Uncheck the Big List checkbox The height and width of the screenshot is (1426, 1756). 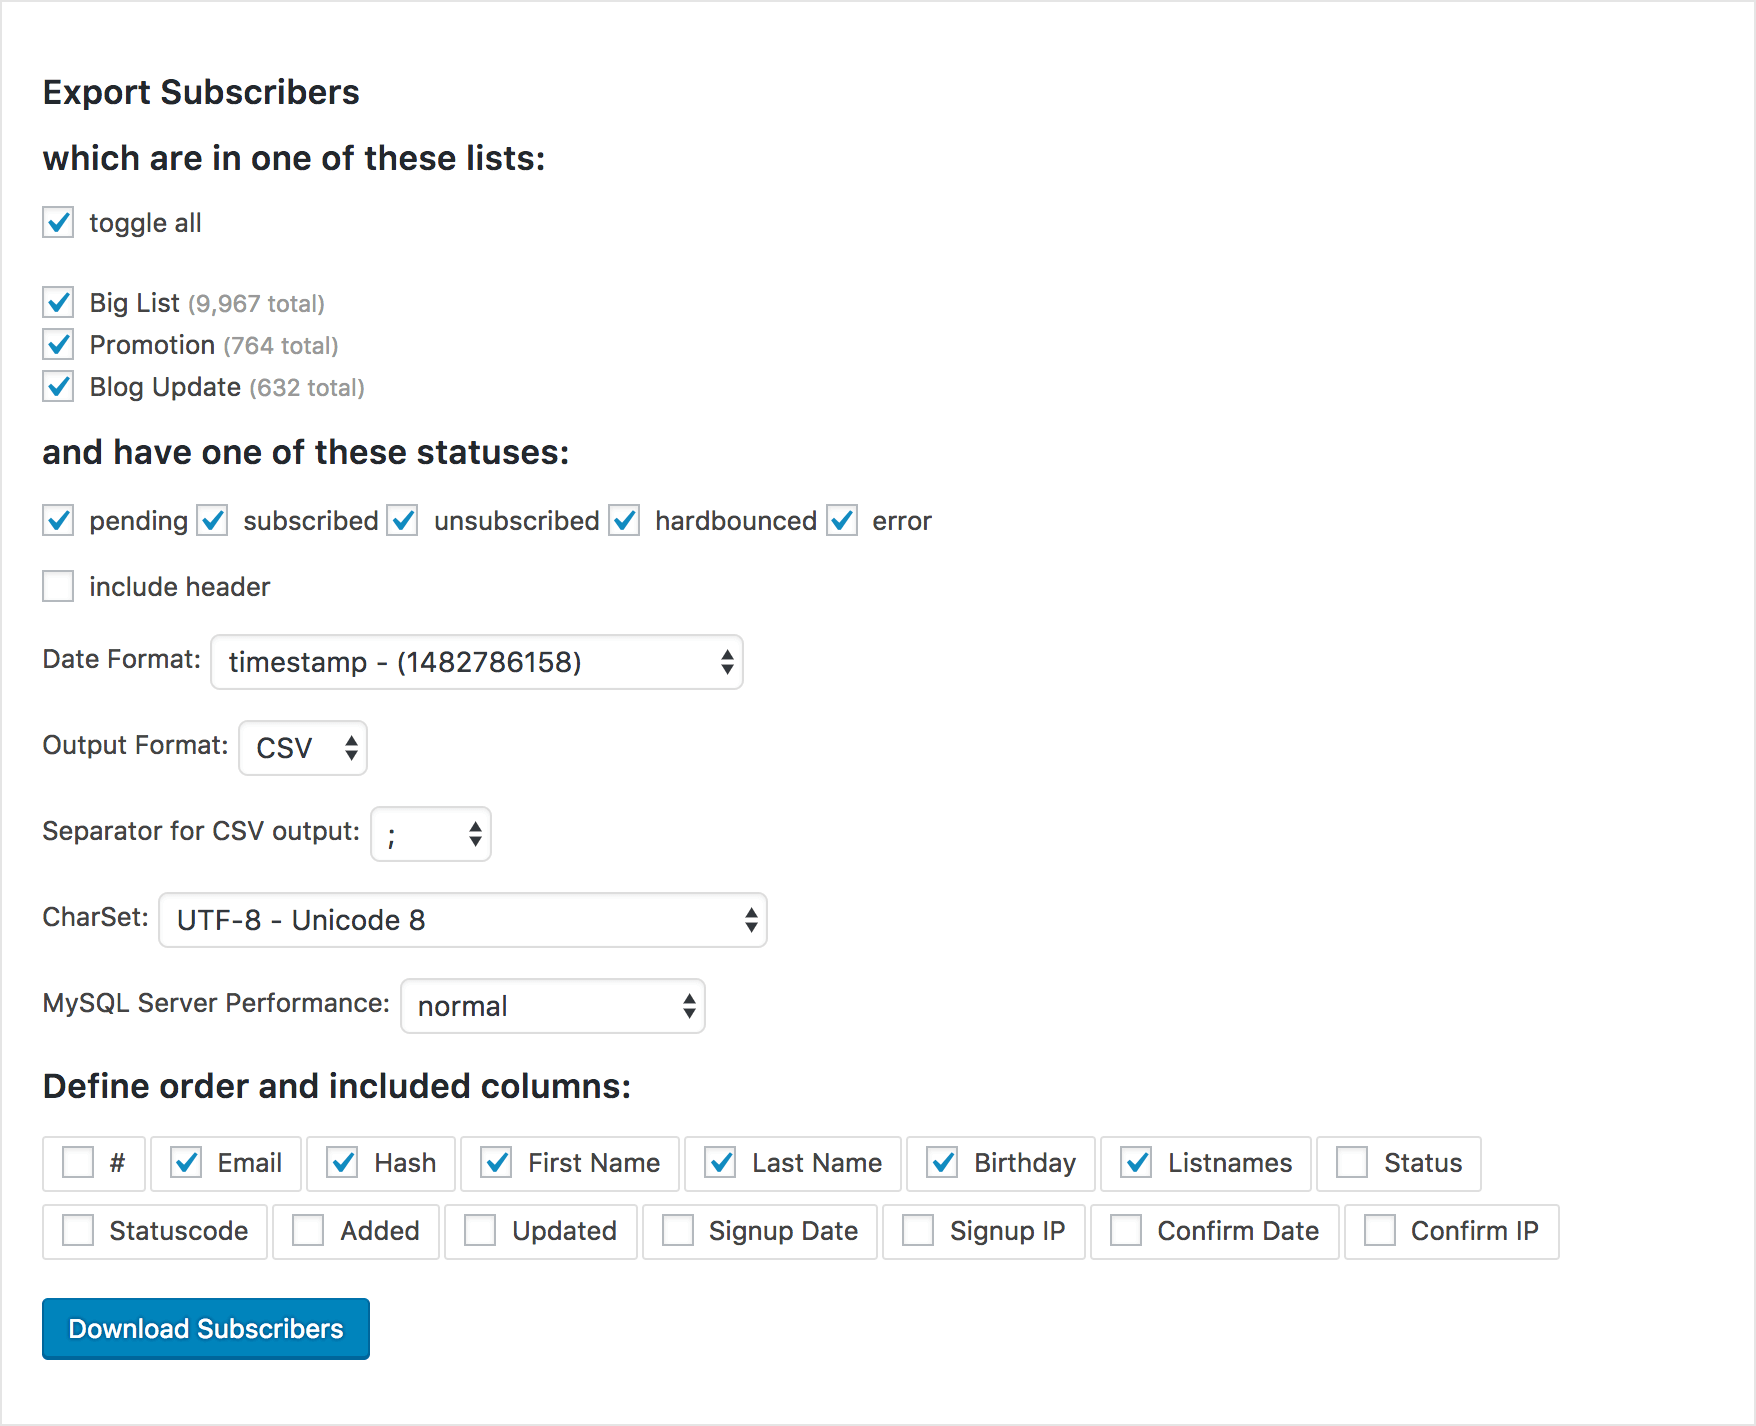58,302
